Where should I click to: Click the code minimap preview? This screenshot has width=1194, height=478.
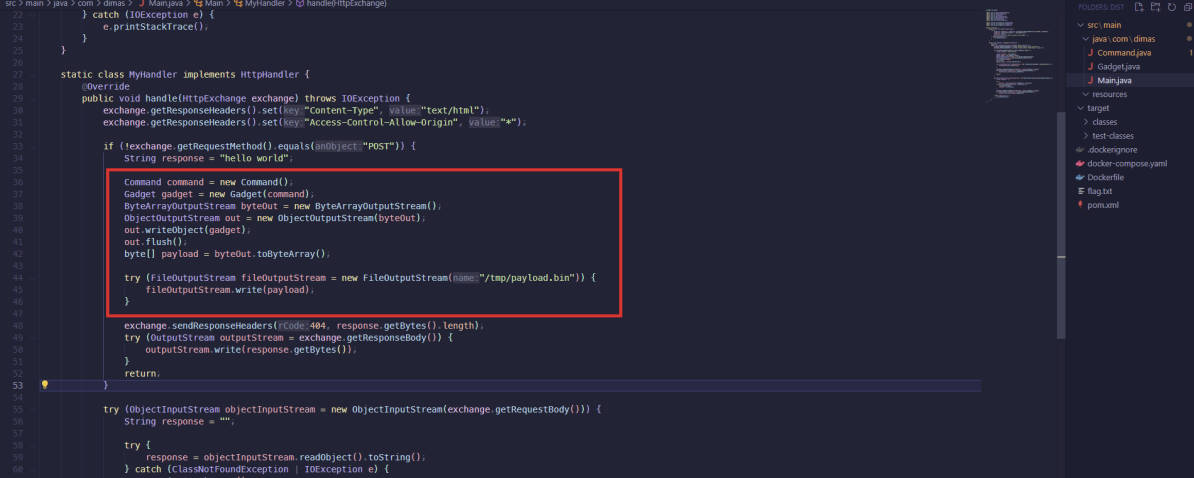(x=1020, y=57)
